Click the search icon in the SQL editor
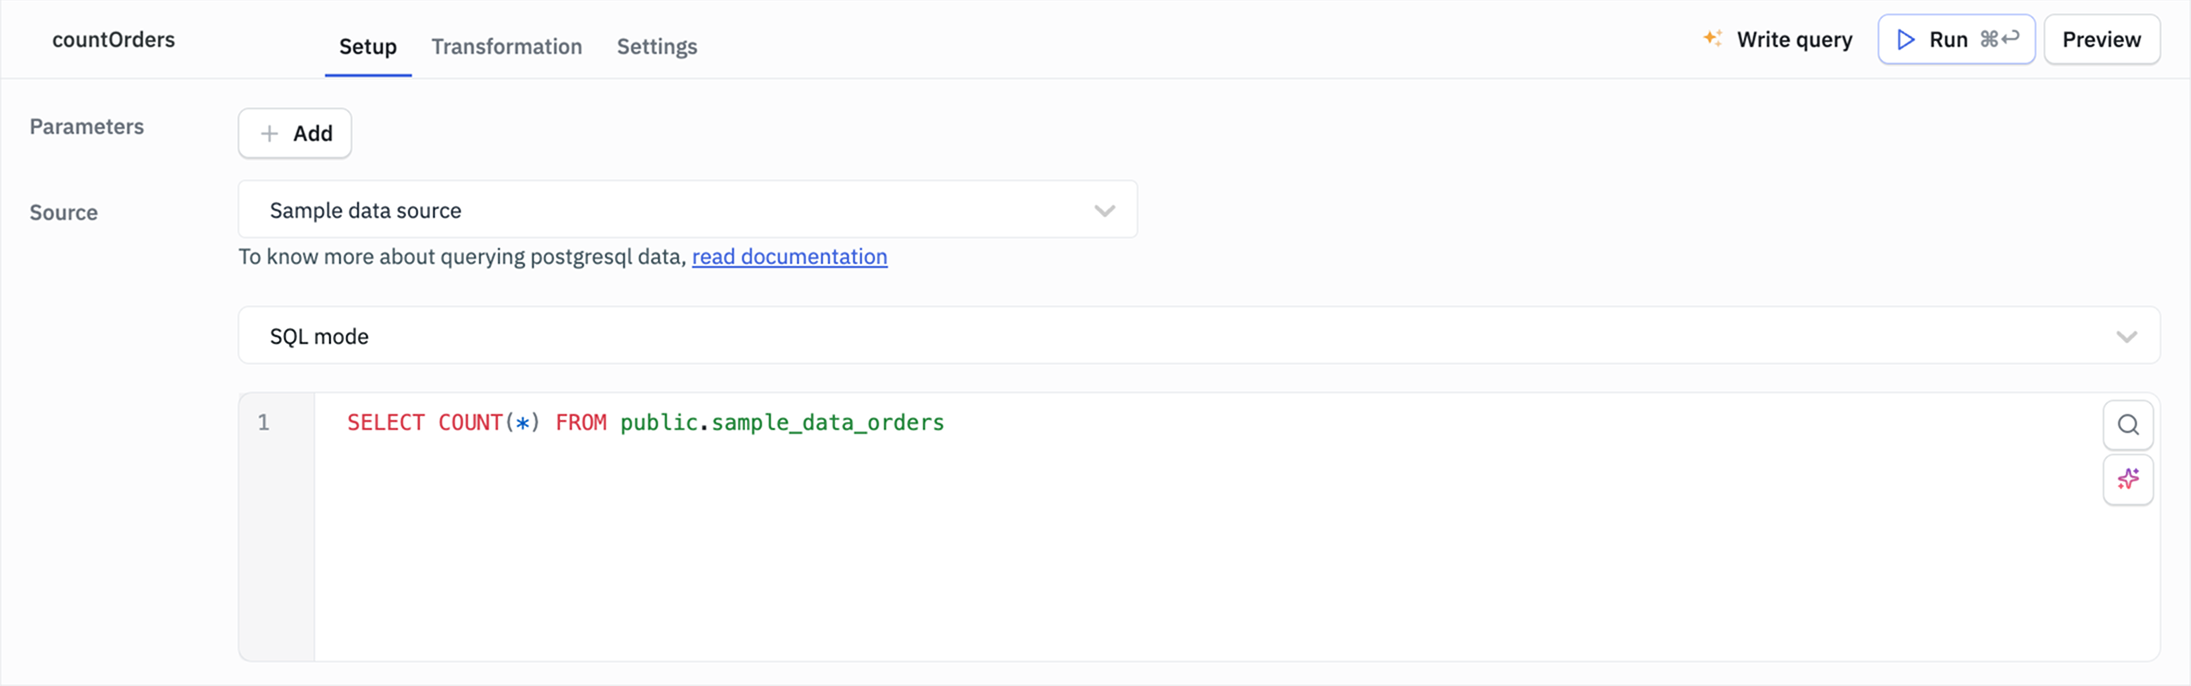This screenshot has width=2191, height=686. click(2128, 425)
